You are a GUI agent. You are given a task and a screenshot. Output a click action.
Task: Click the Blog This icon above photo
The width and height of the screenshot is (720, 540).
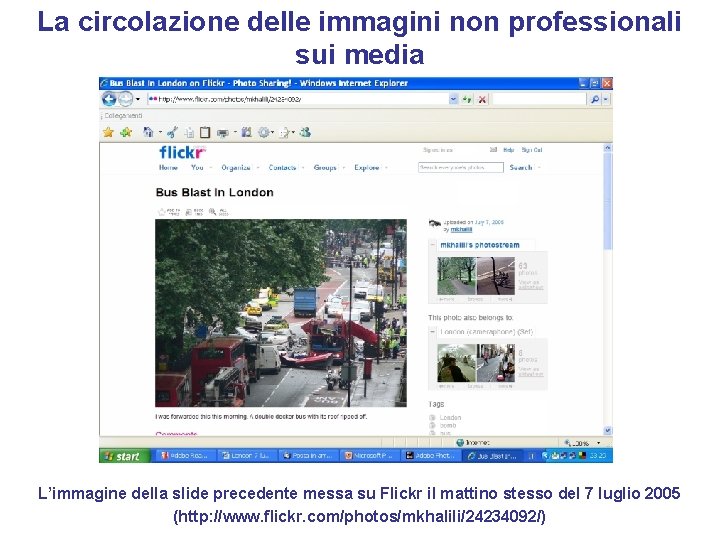click(194, 212)
